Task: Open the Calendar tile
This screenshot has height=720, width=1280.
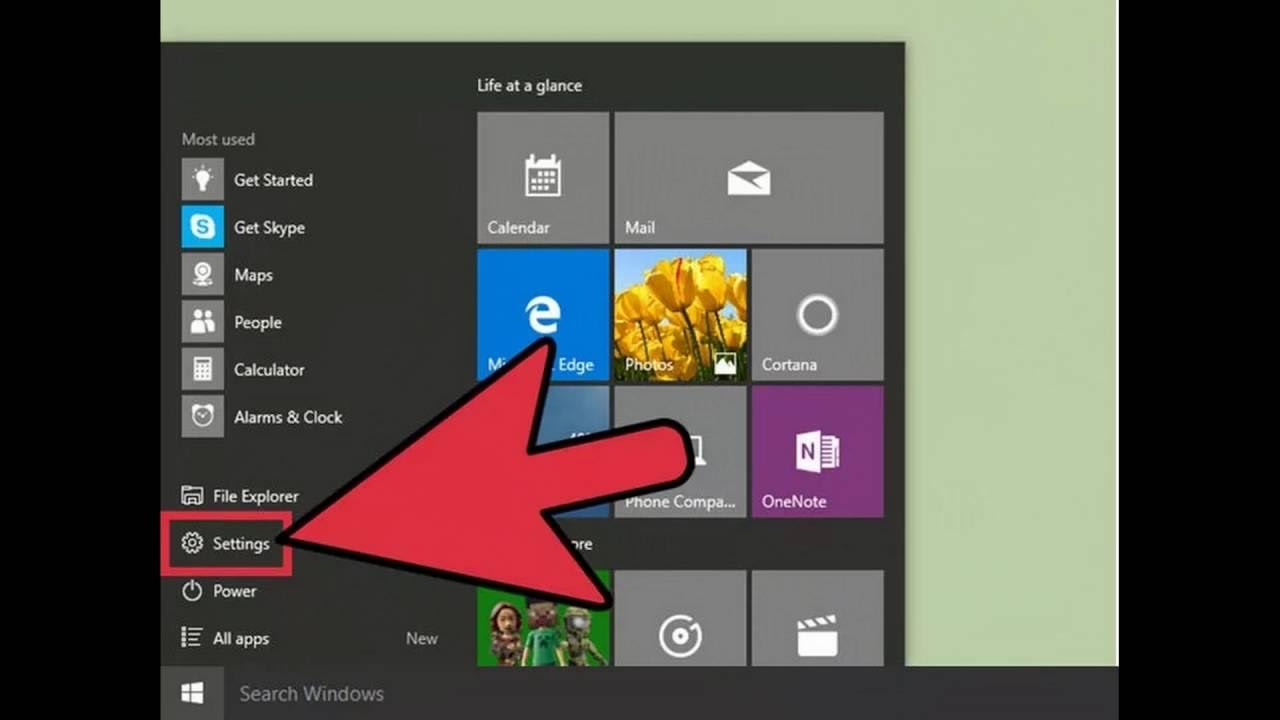Action: coord(543,178)
